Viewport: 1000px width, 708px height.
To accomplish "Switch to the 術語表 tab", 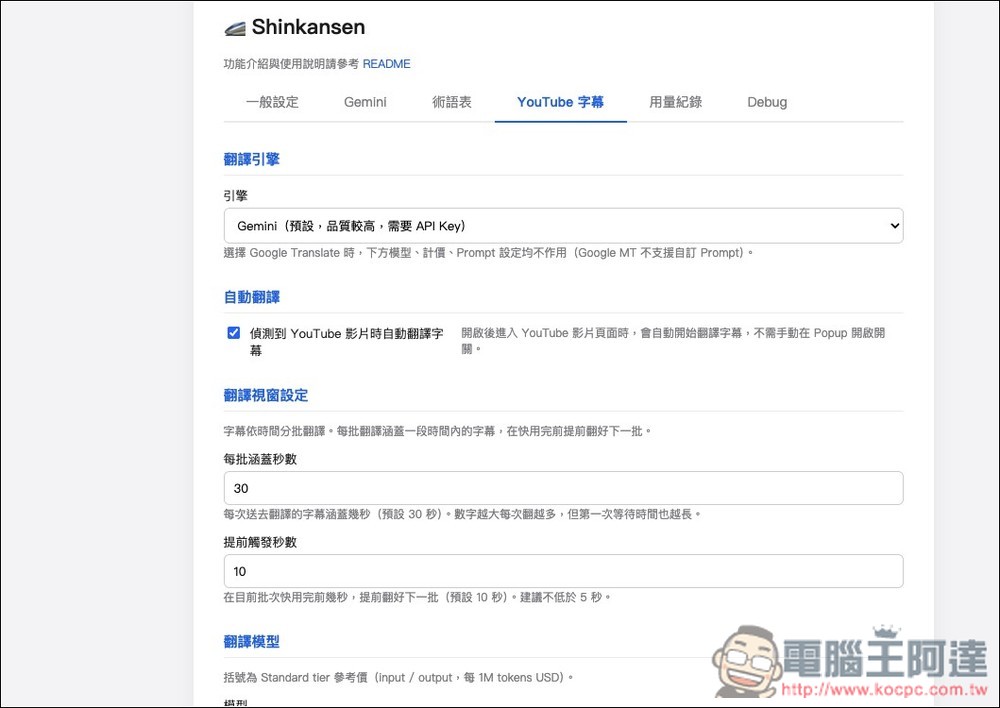I will point(451,102).
